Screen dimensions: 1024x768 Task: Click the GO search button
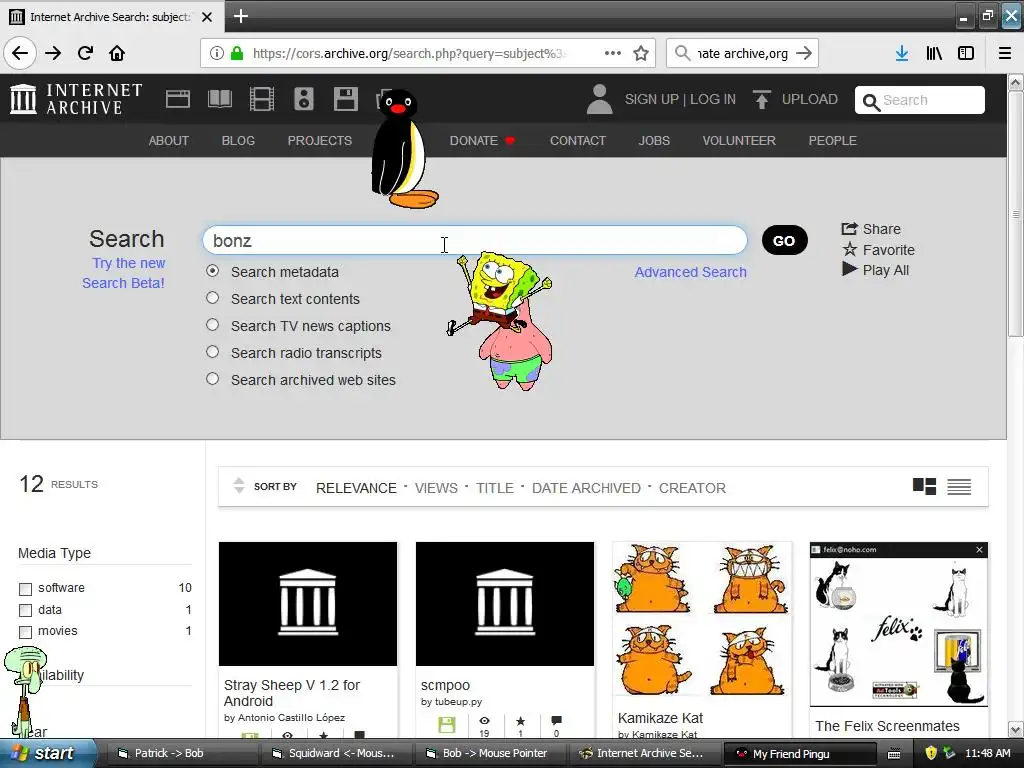(784, 240)
